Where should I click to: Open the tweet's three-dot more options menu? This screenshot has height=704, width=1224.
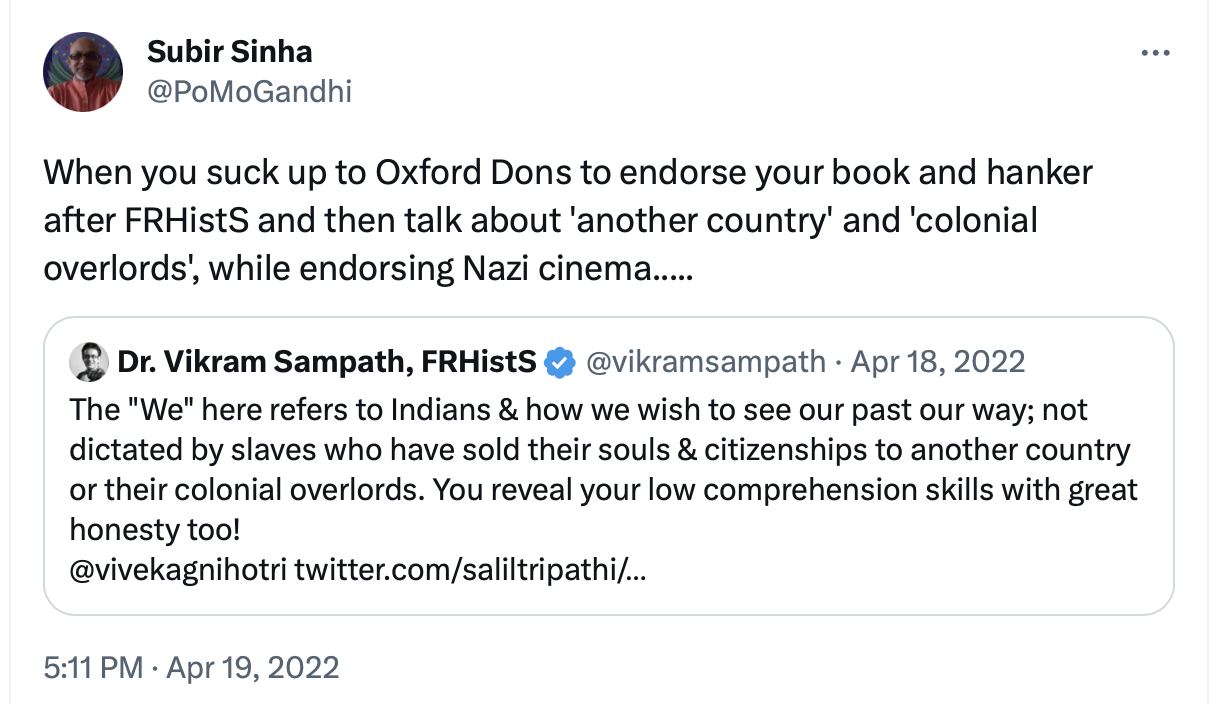tap(1155, 53)
